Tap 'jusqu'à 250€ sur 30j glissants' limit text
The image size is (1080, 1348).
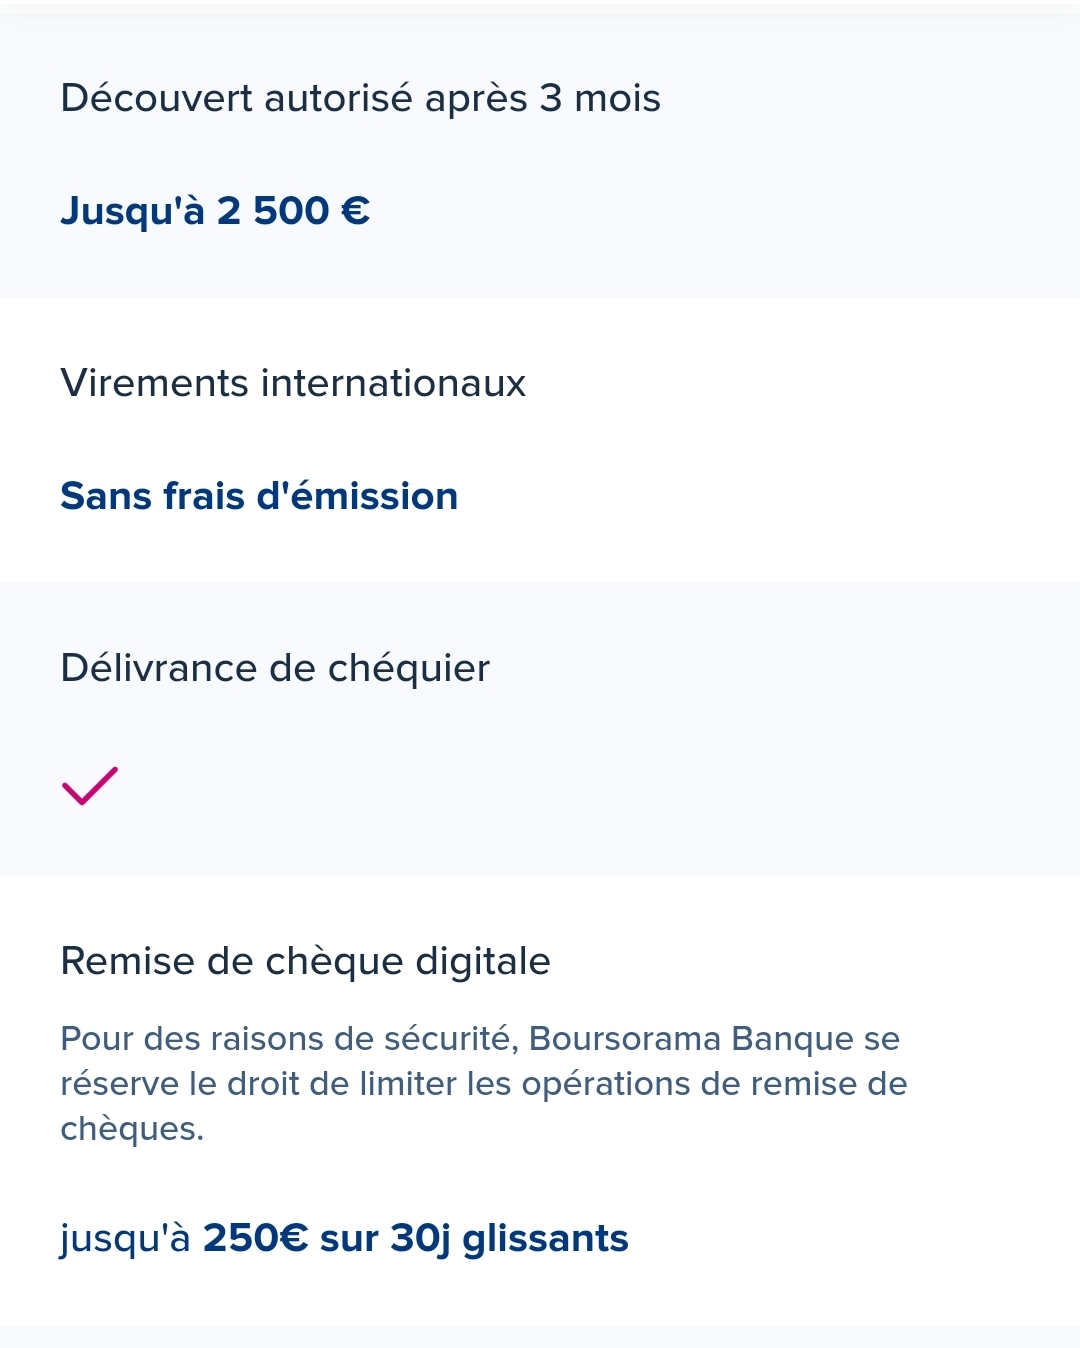[344, 1238]
